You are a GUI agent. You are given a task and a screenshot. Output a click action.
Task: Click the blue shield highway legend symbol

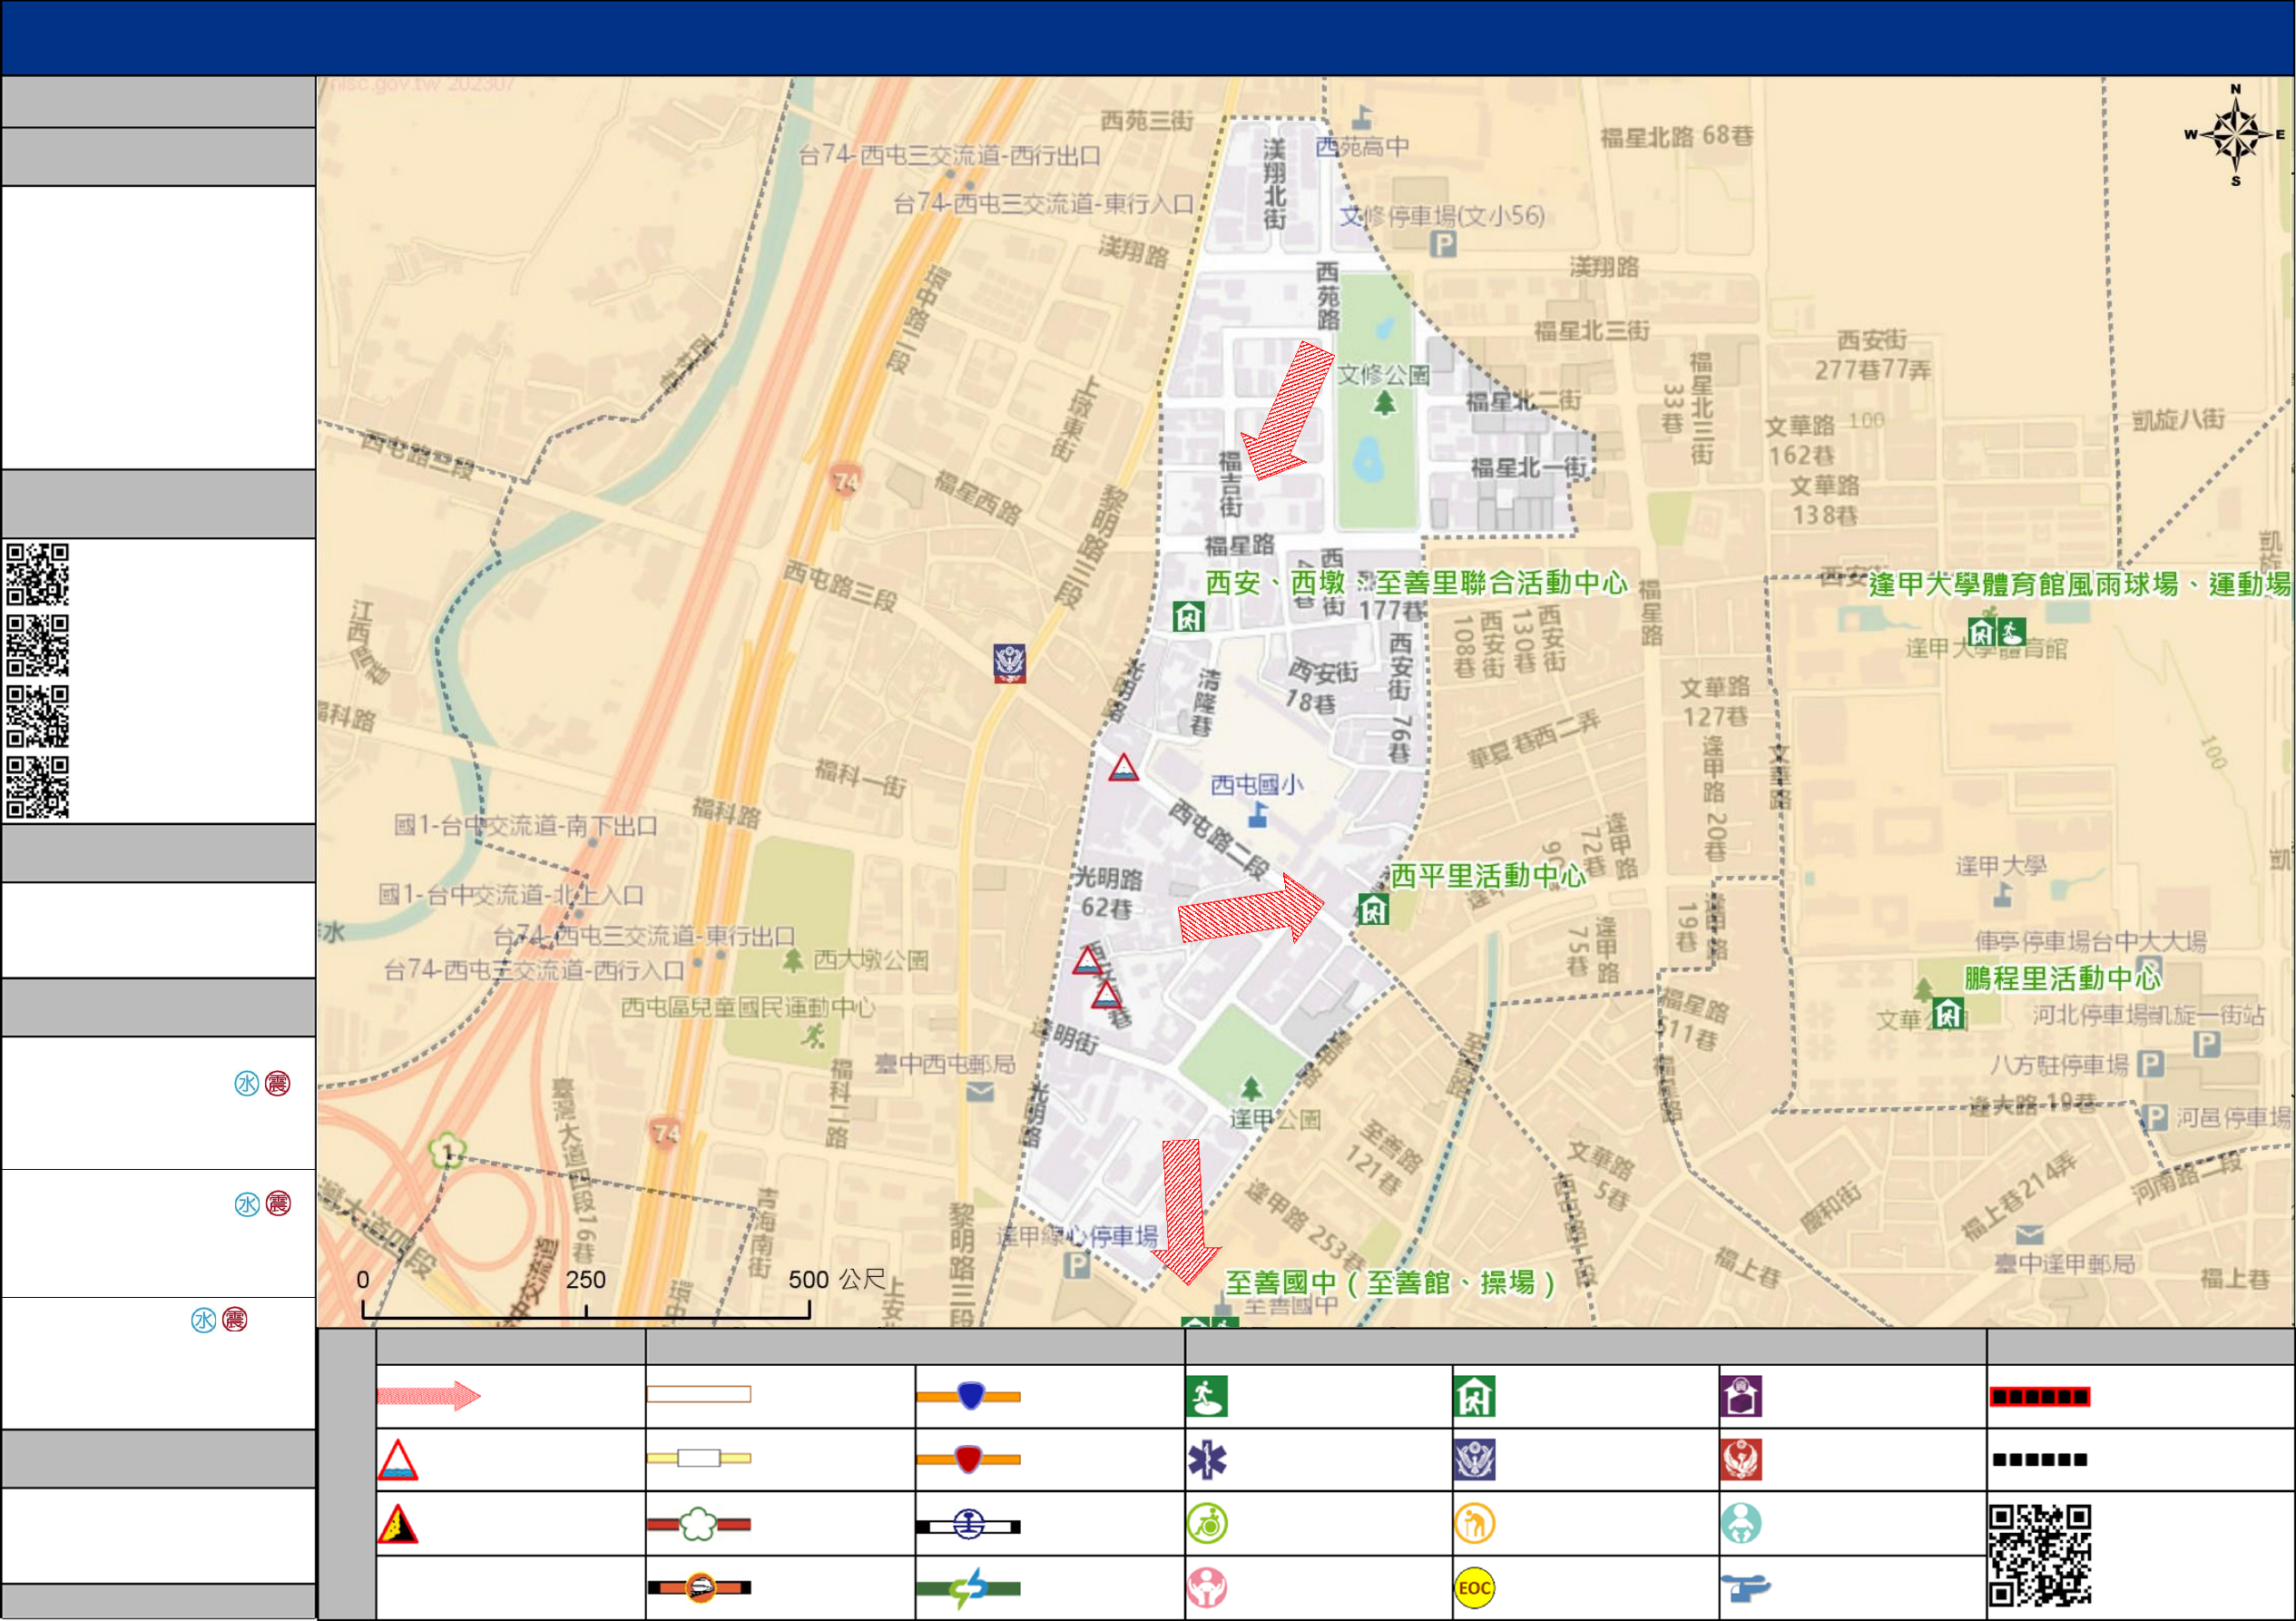coord(968,1395)
